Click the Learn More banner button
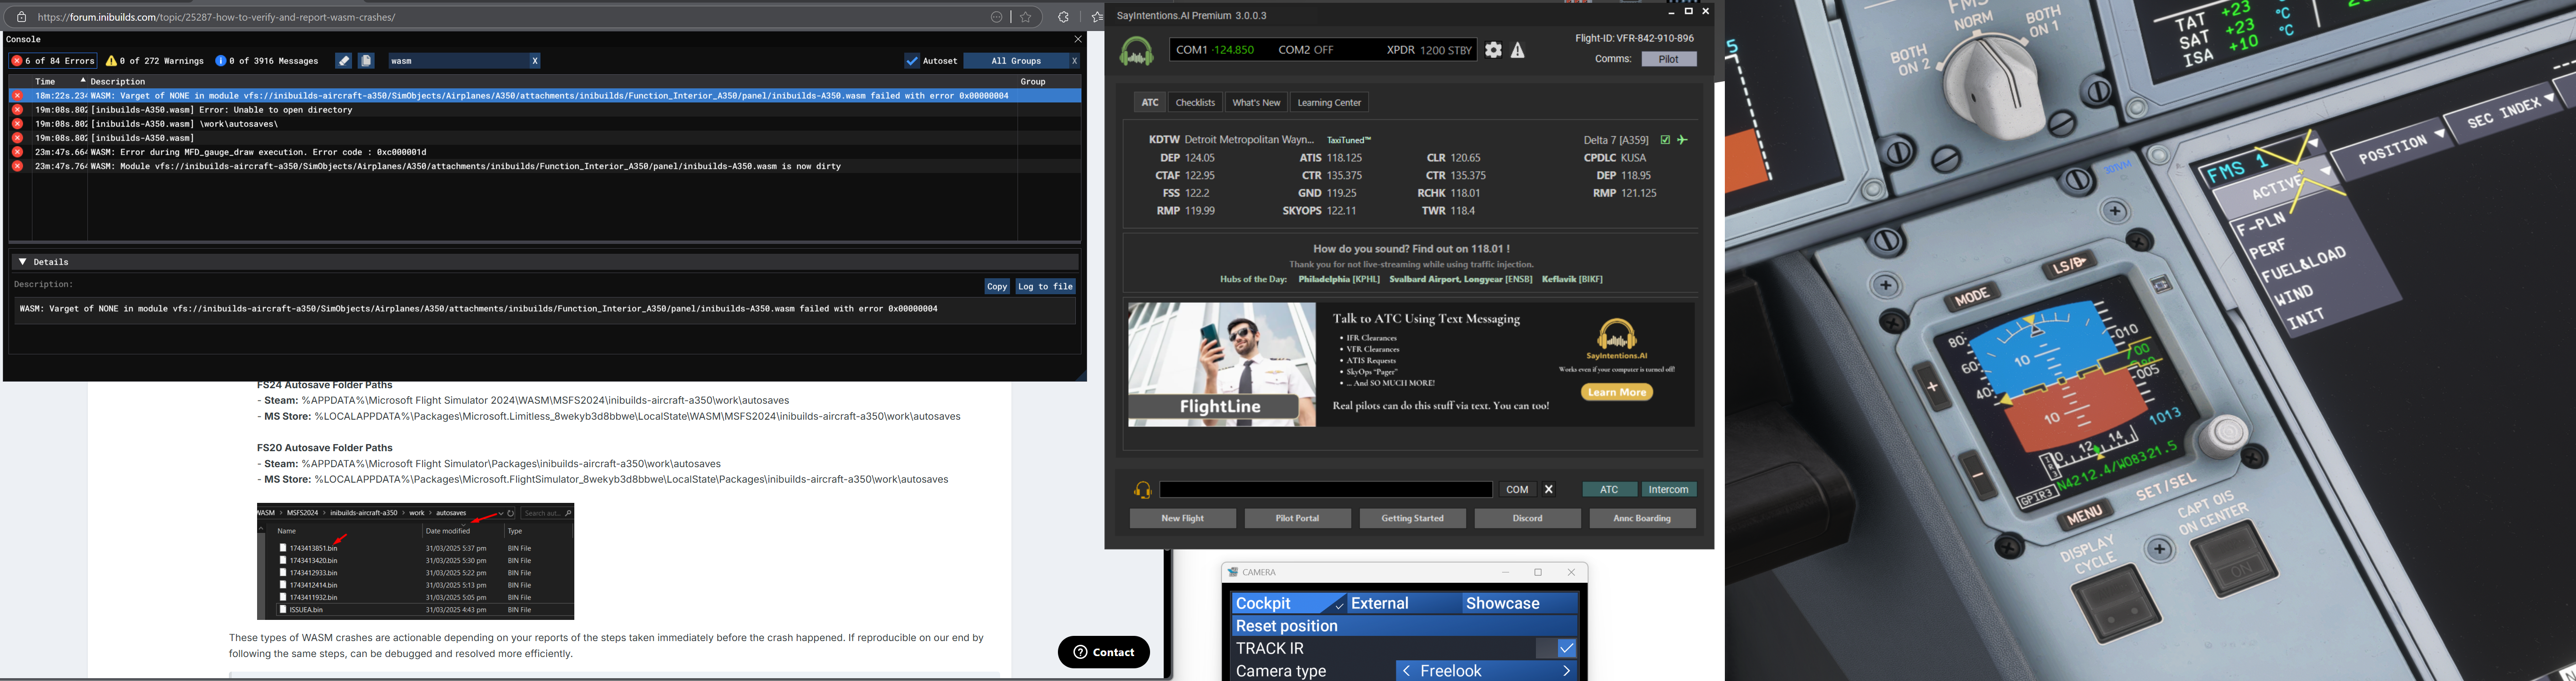 click(1617, 392)
